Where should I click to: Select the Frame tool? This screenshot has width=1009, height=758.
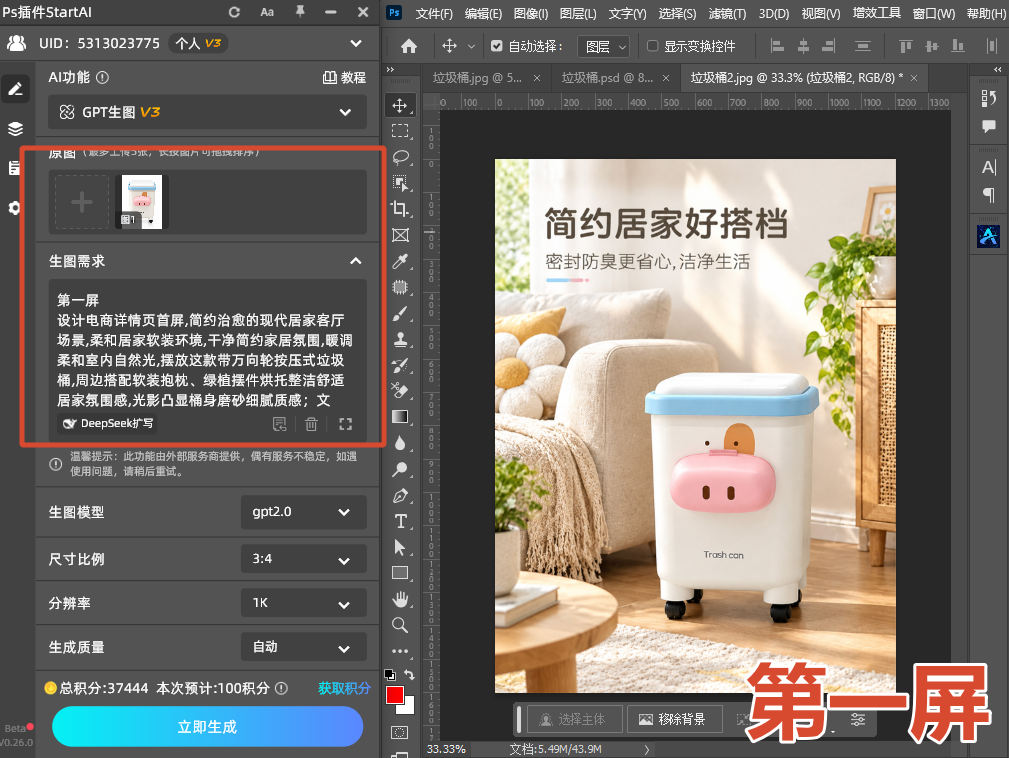(x=400, y=235)
